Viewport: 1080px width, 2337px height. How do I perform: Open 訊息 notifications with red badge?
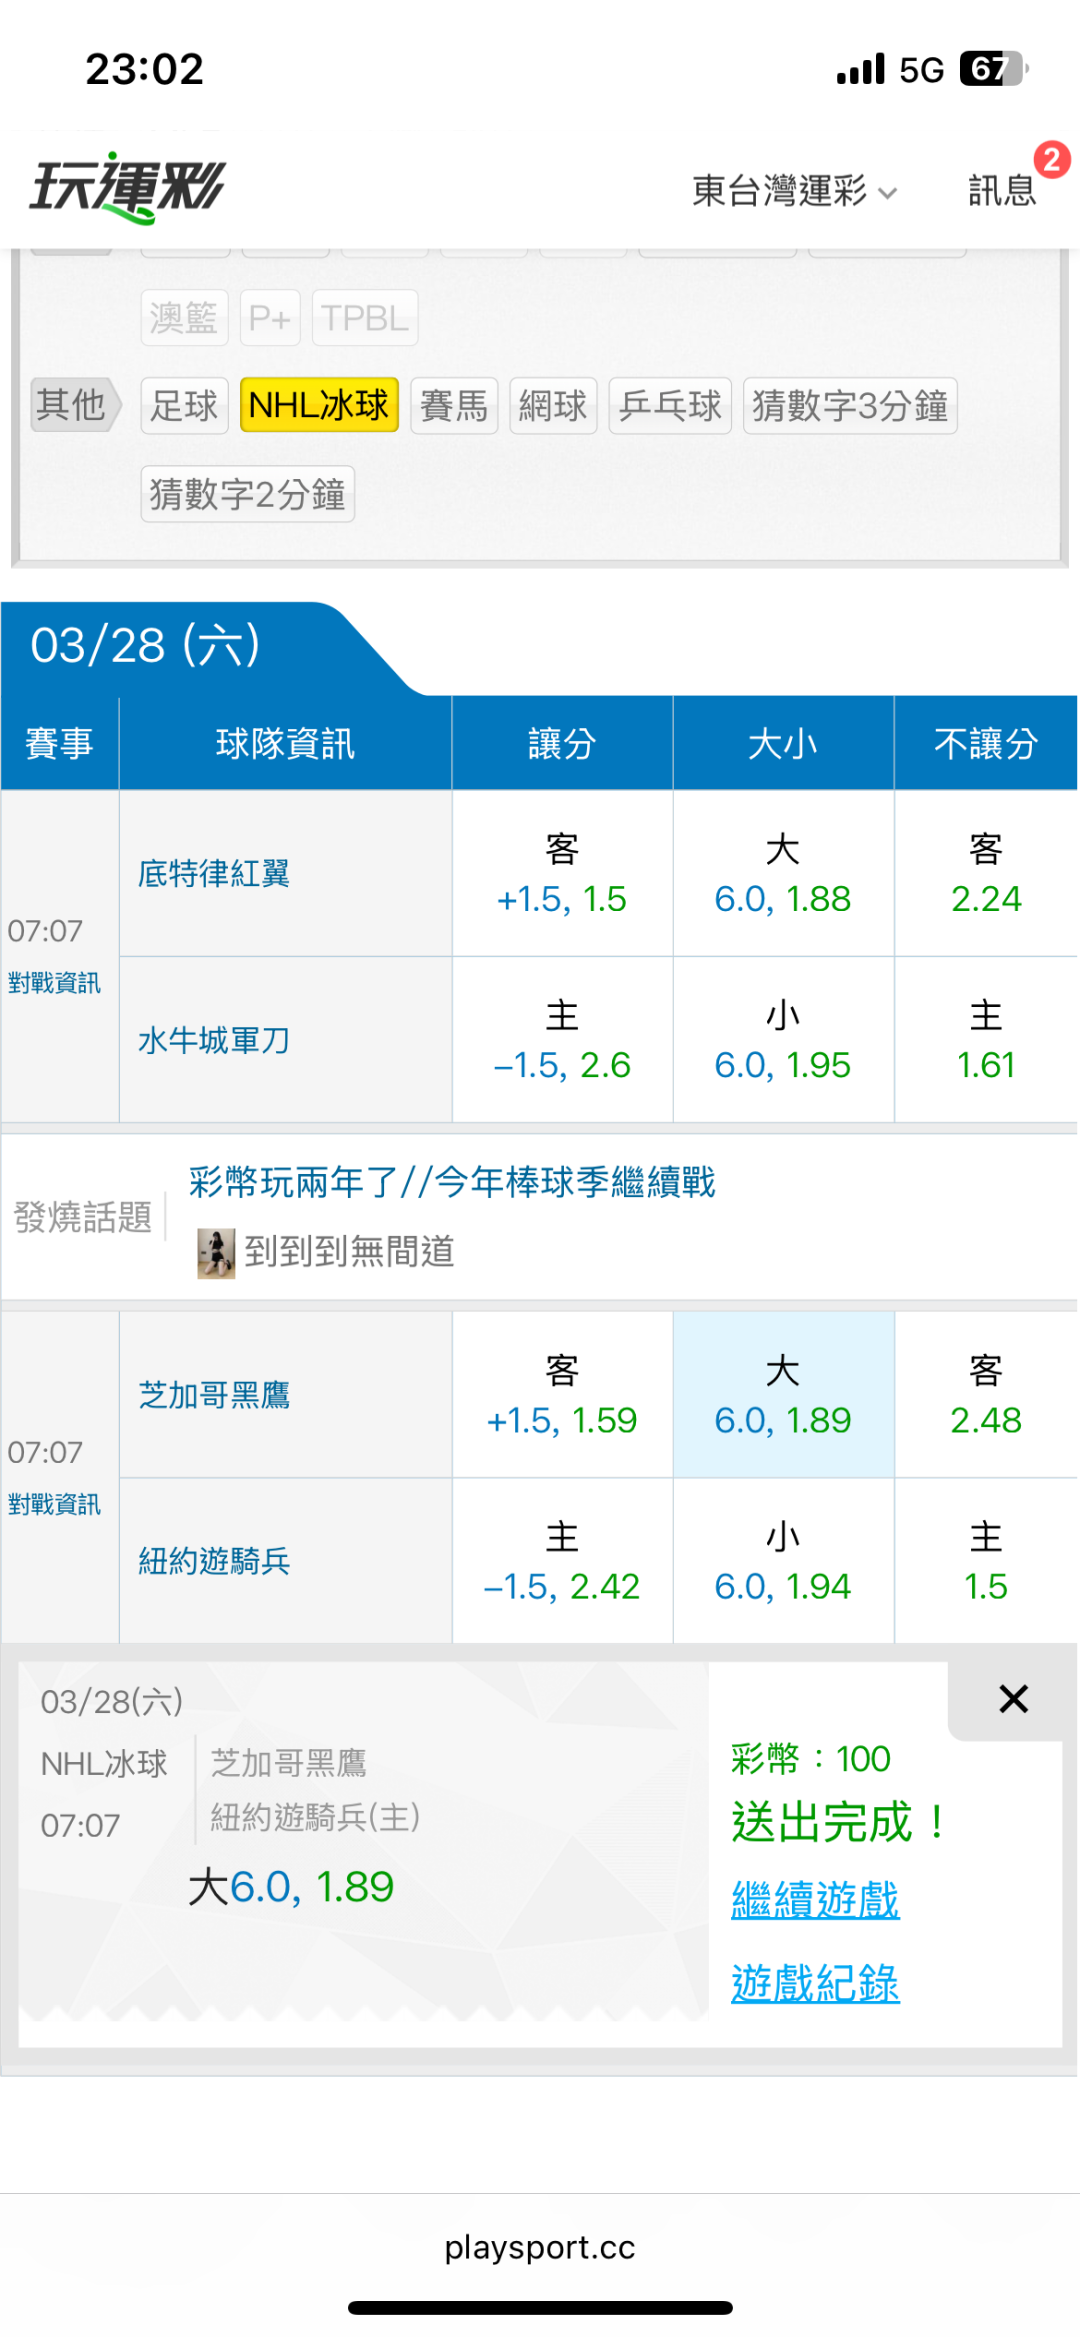(1003, 189)
